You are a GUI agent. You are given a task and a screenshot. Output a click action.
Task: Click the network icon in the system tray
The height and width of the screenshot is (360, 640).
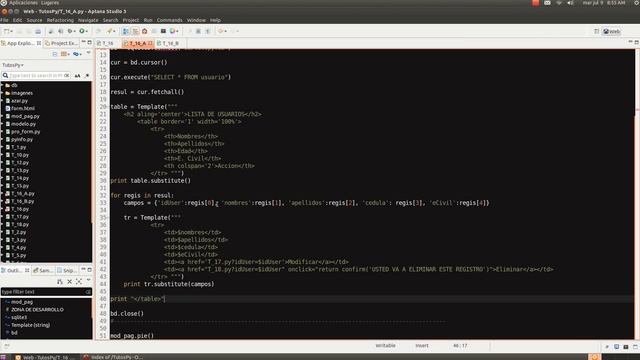pyautogui.click(x=559, y=3)
